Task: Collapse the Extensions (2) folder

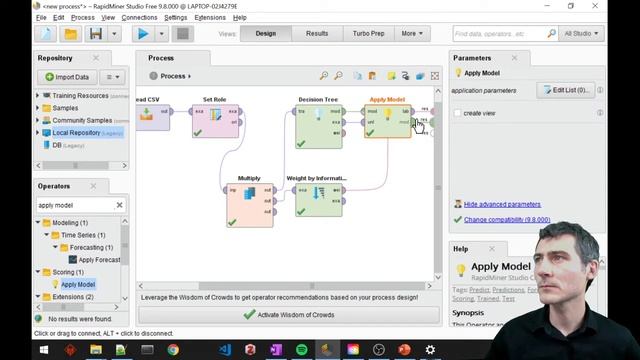Action: (x=38, y=296)
